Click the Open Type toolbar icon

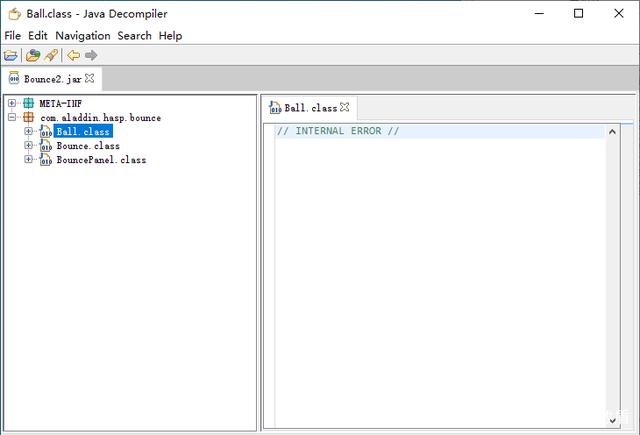point(33,55)
